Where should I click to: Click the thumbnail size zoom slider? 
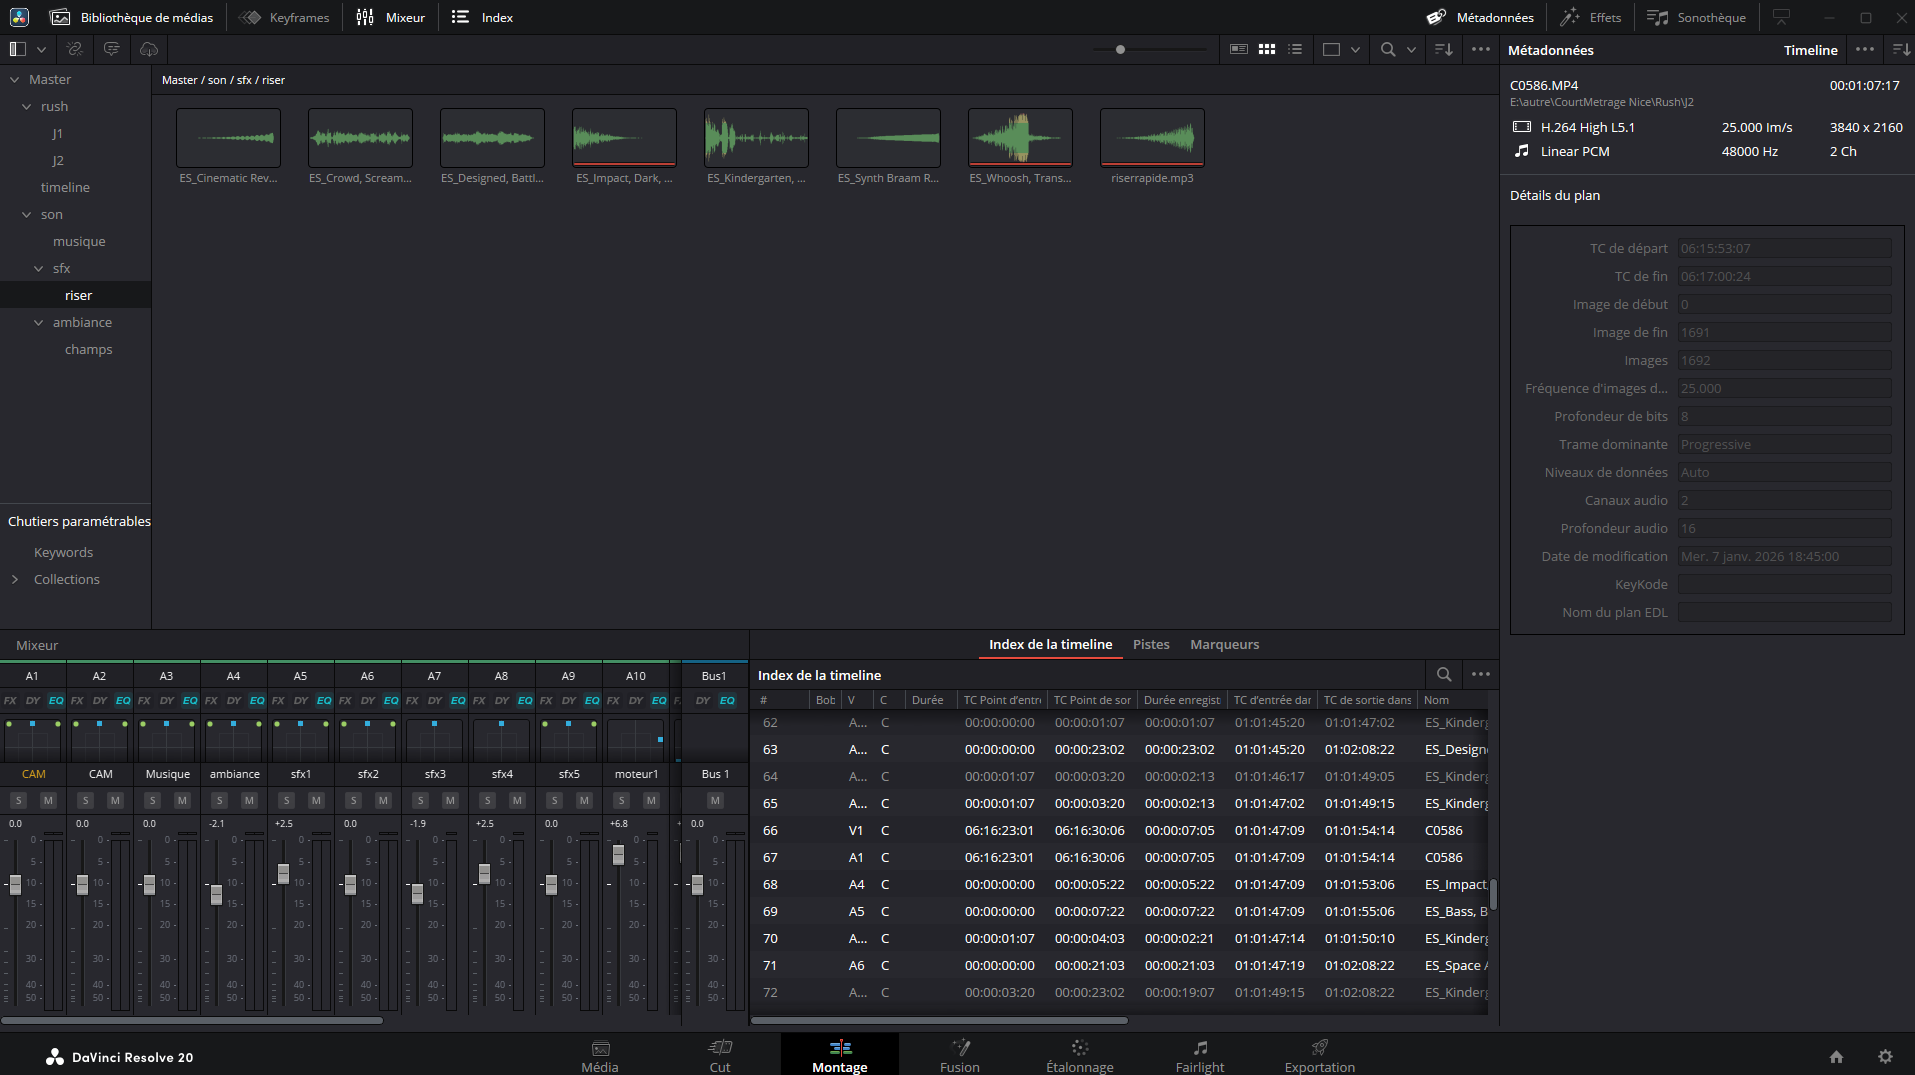1121,49
